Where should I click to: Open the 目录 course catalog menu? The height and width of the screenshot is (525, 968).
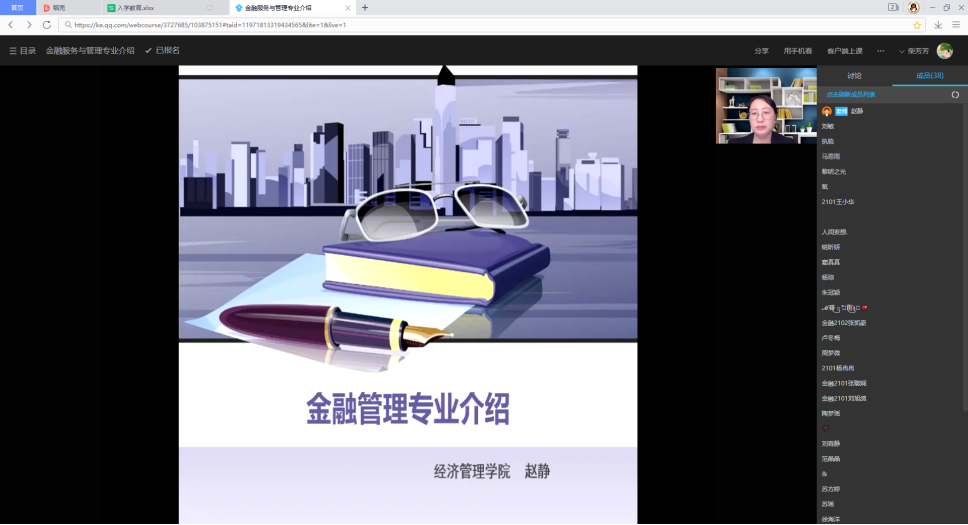22,50
